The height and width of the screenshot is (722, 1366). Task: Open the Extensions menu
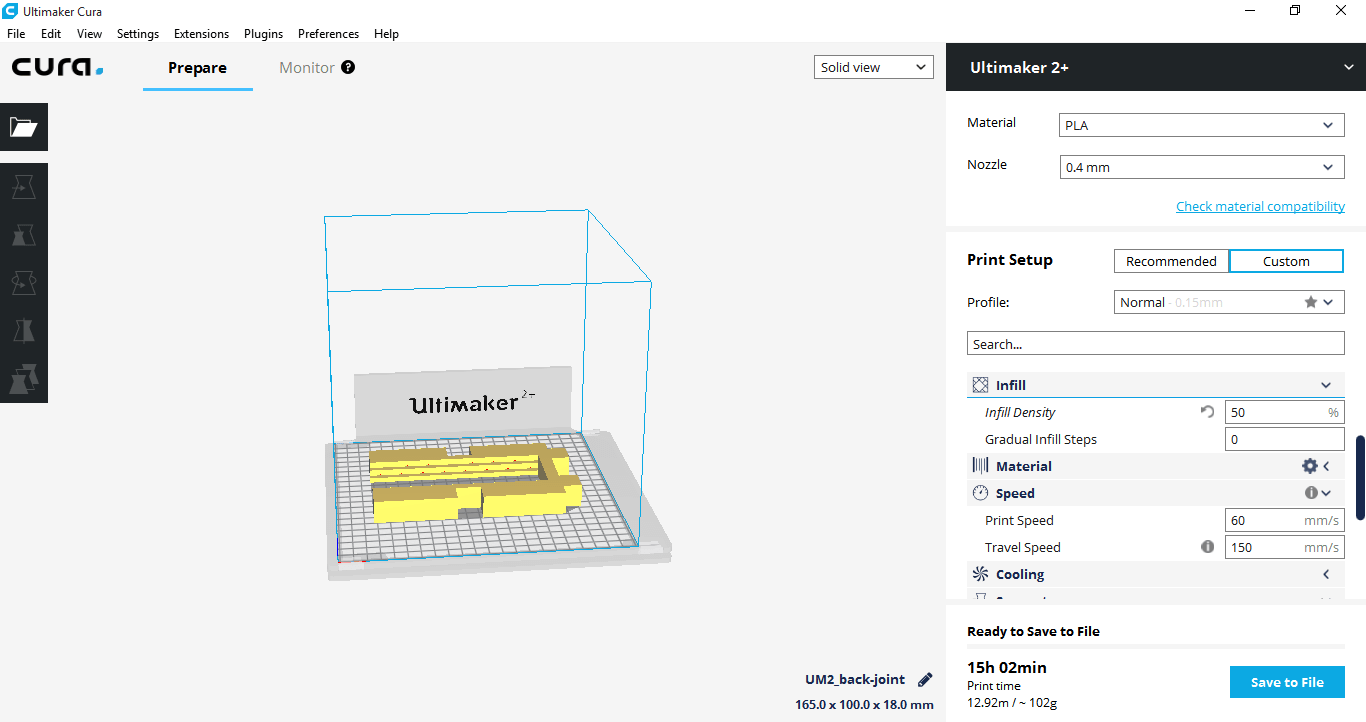tap(201, 33)
